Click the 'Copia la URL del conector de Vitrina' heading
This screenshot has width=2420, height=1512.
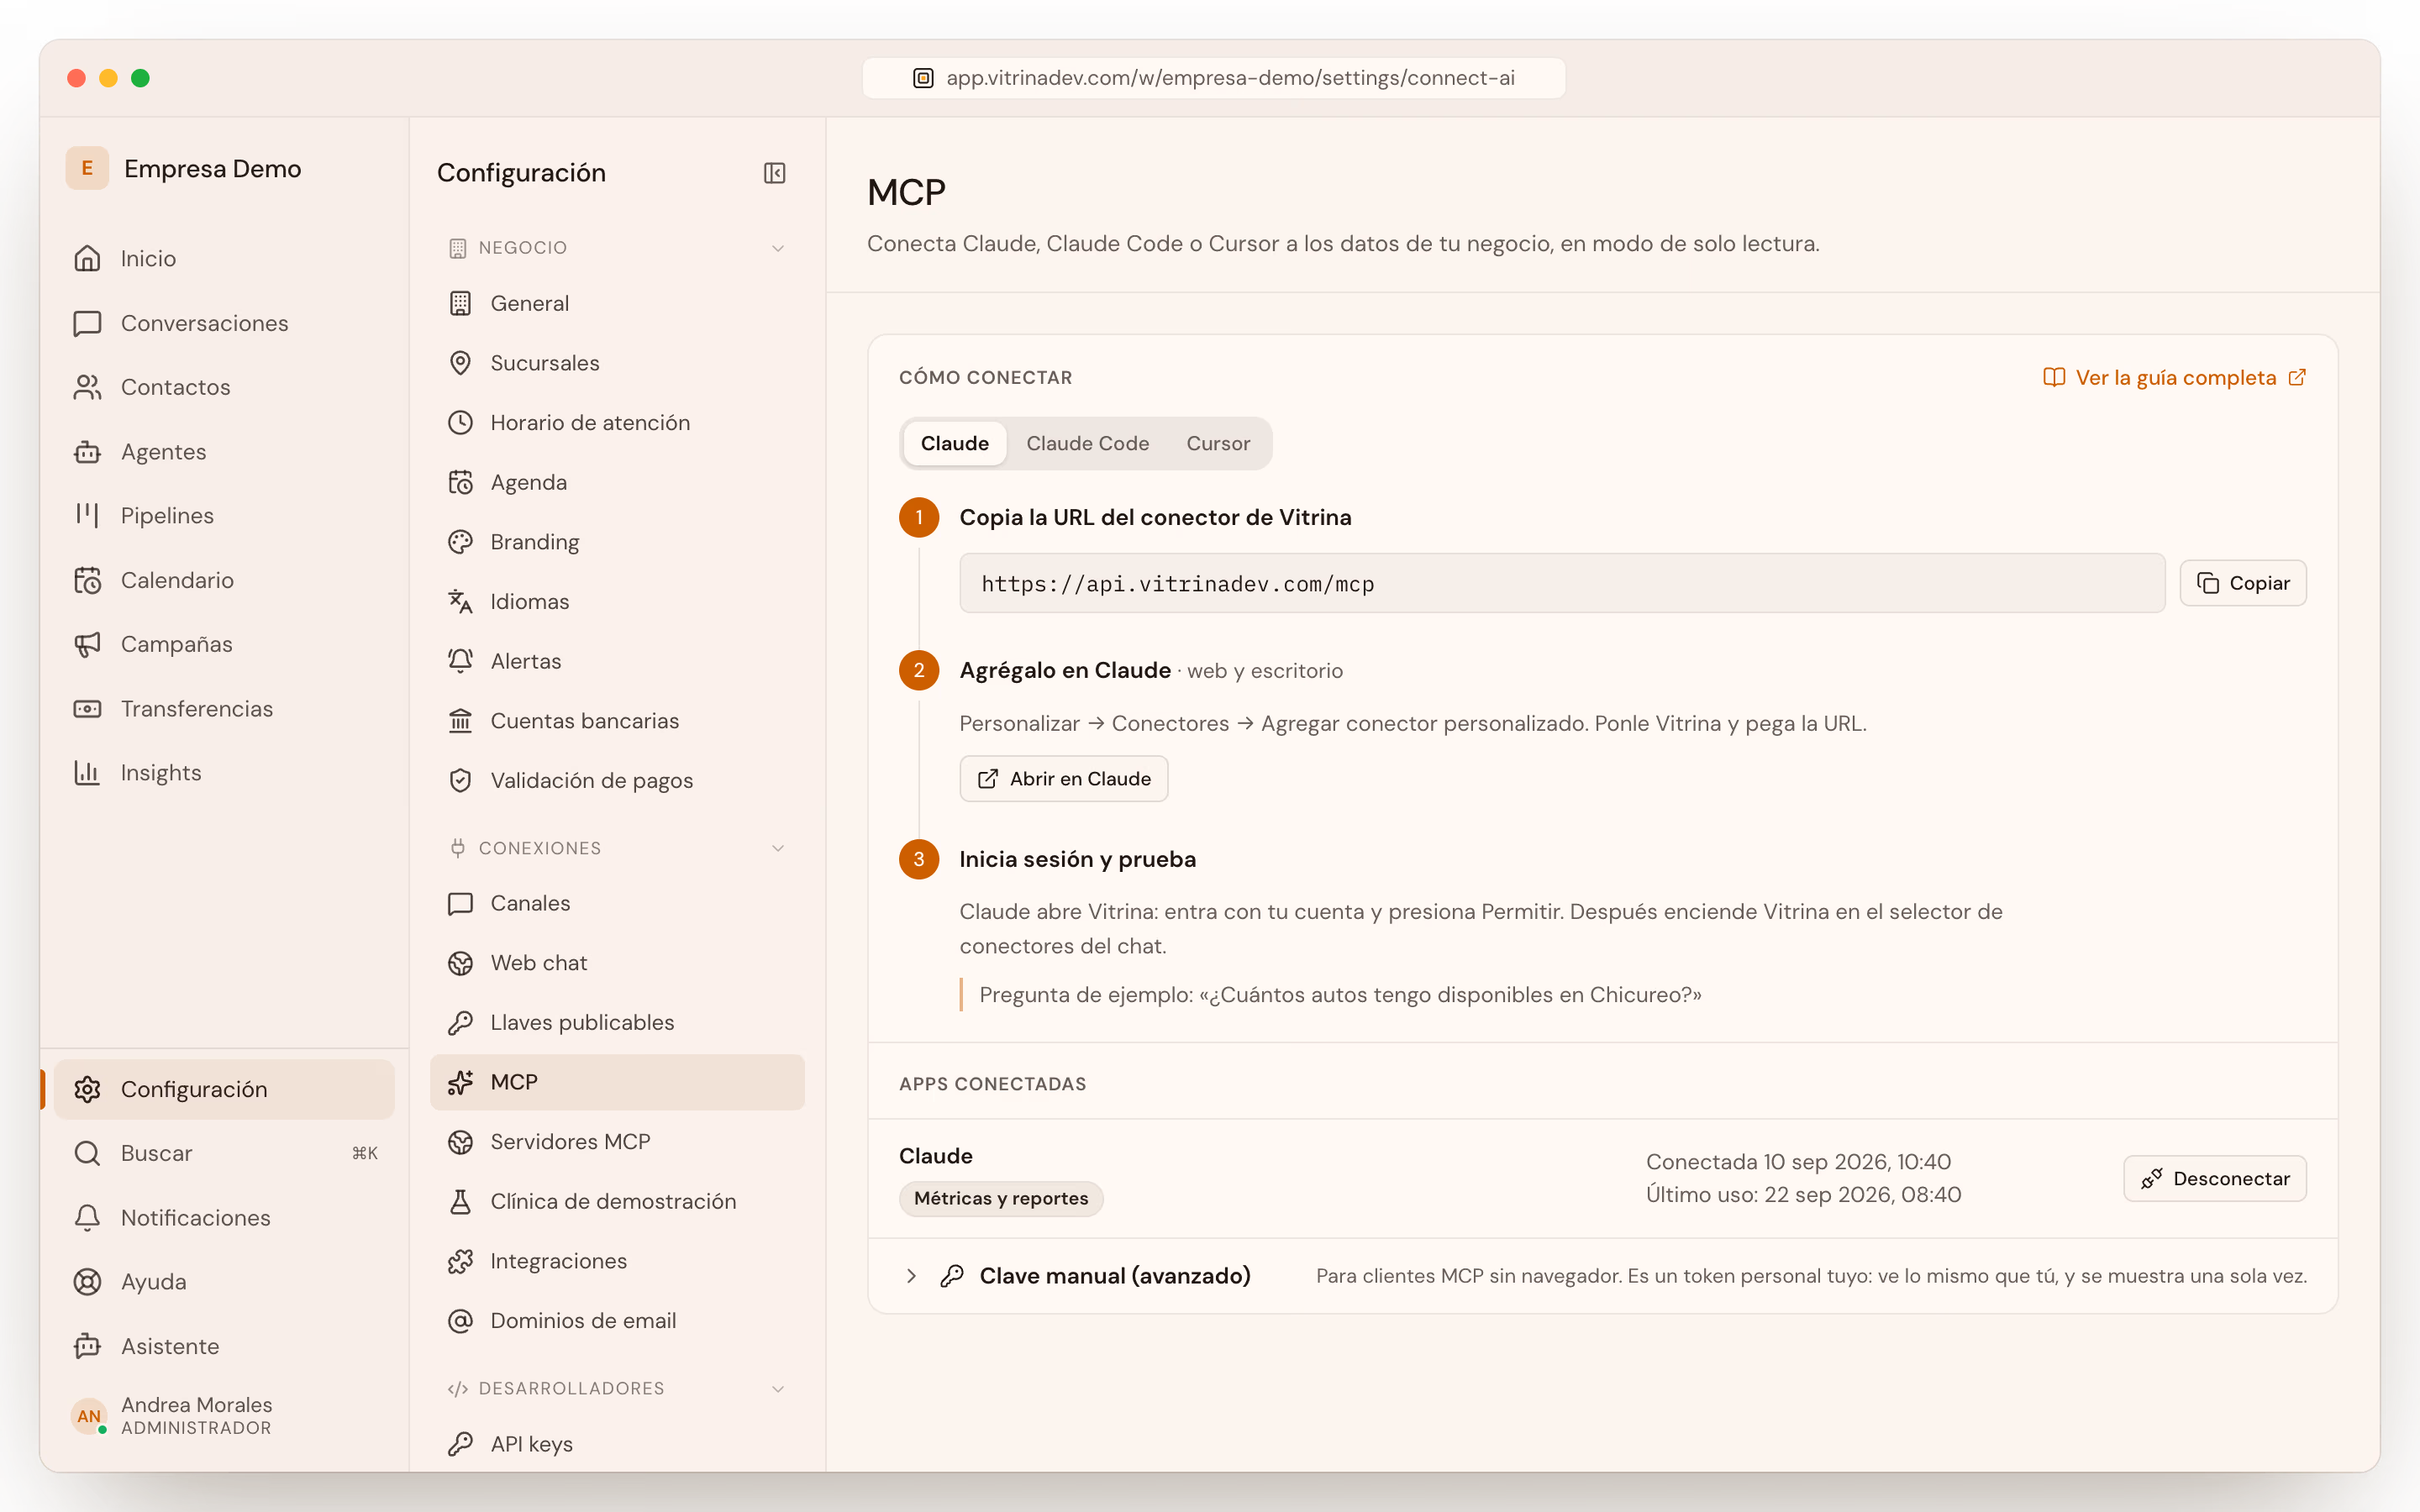pyautogui.click(x=1155, y=517)
